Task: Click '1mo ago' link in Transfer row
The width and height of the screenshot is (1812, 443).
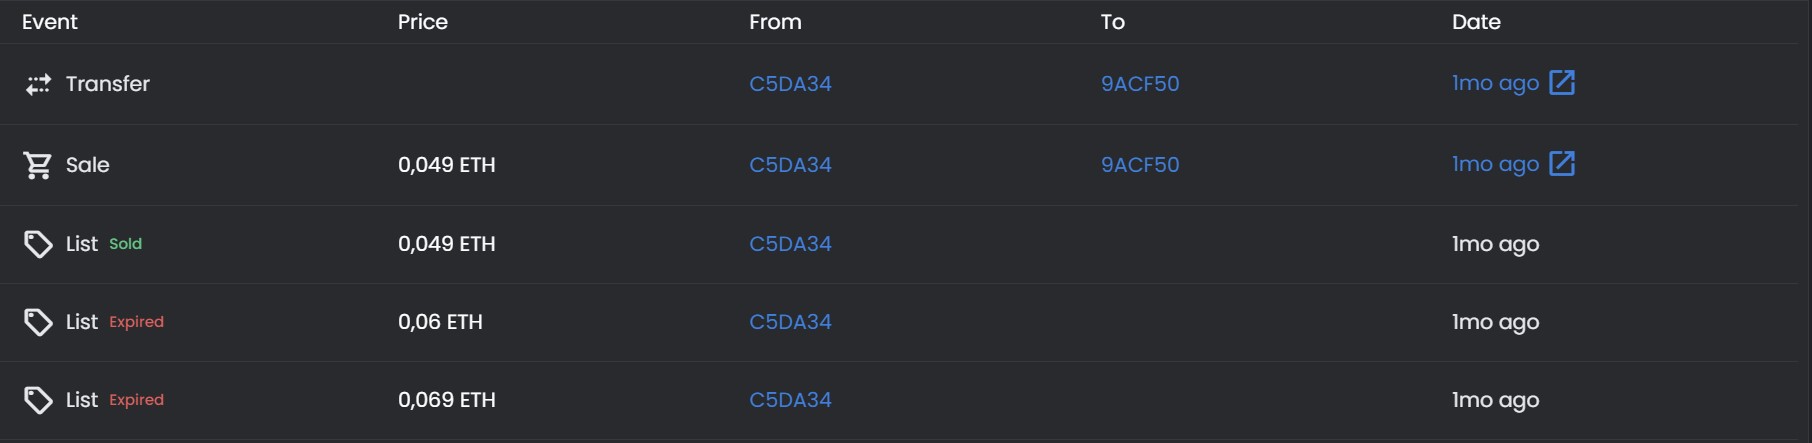Action: point(1495,84)
